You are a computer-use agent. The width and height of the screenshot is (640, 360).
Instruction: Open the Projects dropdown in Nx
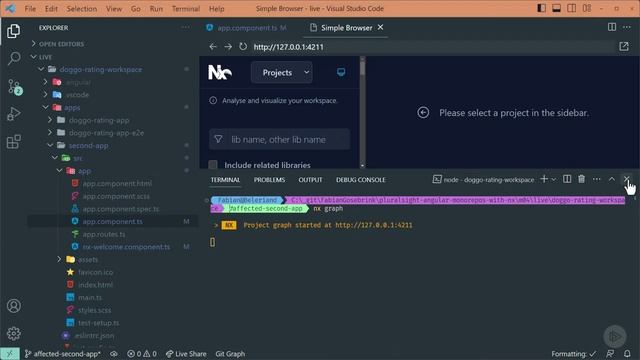(282, 72)
